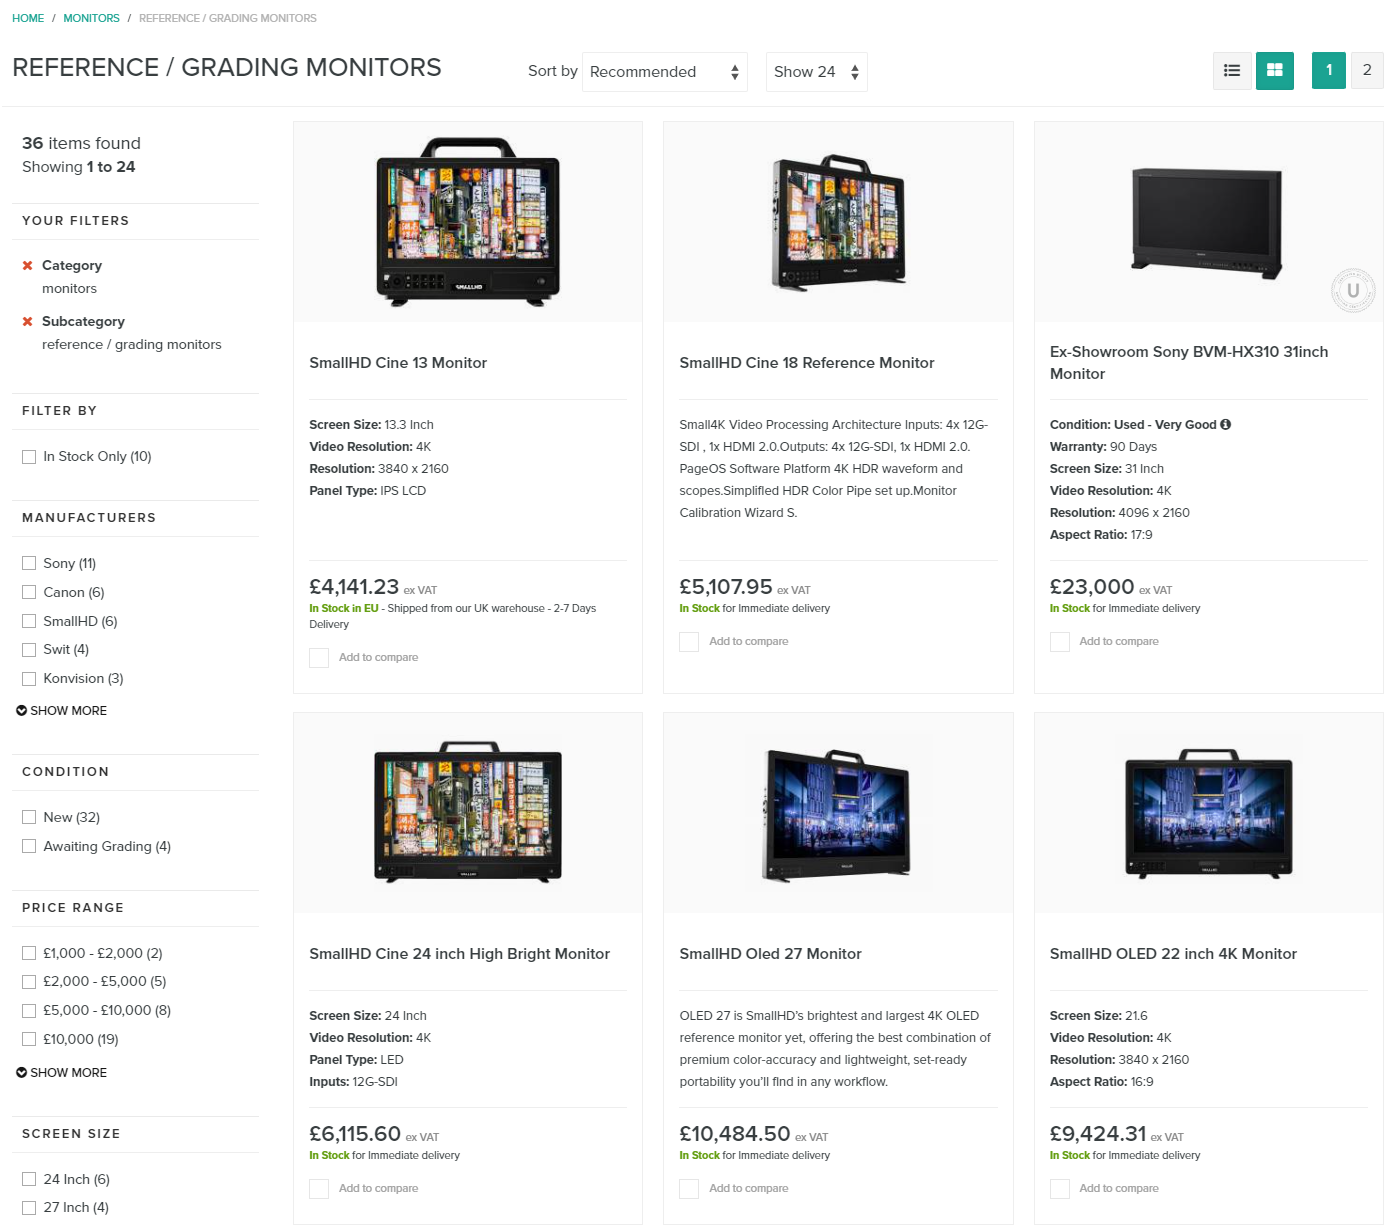Filter by 27 Inch screen size
The width and height of the screenshot is (1396, 1225).
point(29,1208)
